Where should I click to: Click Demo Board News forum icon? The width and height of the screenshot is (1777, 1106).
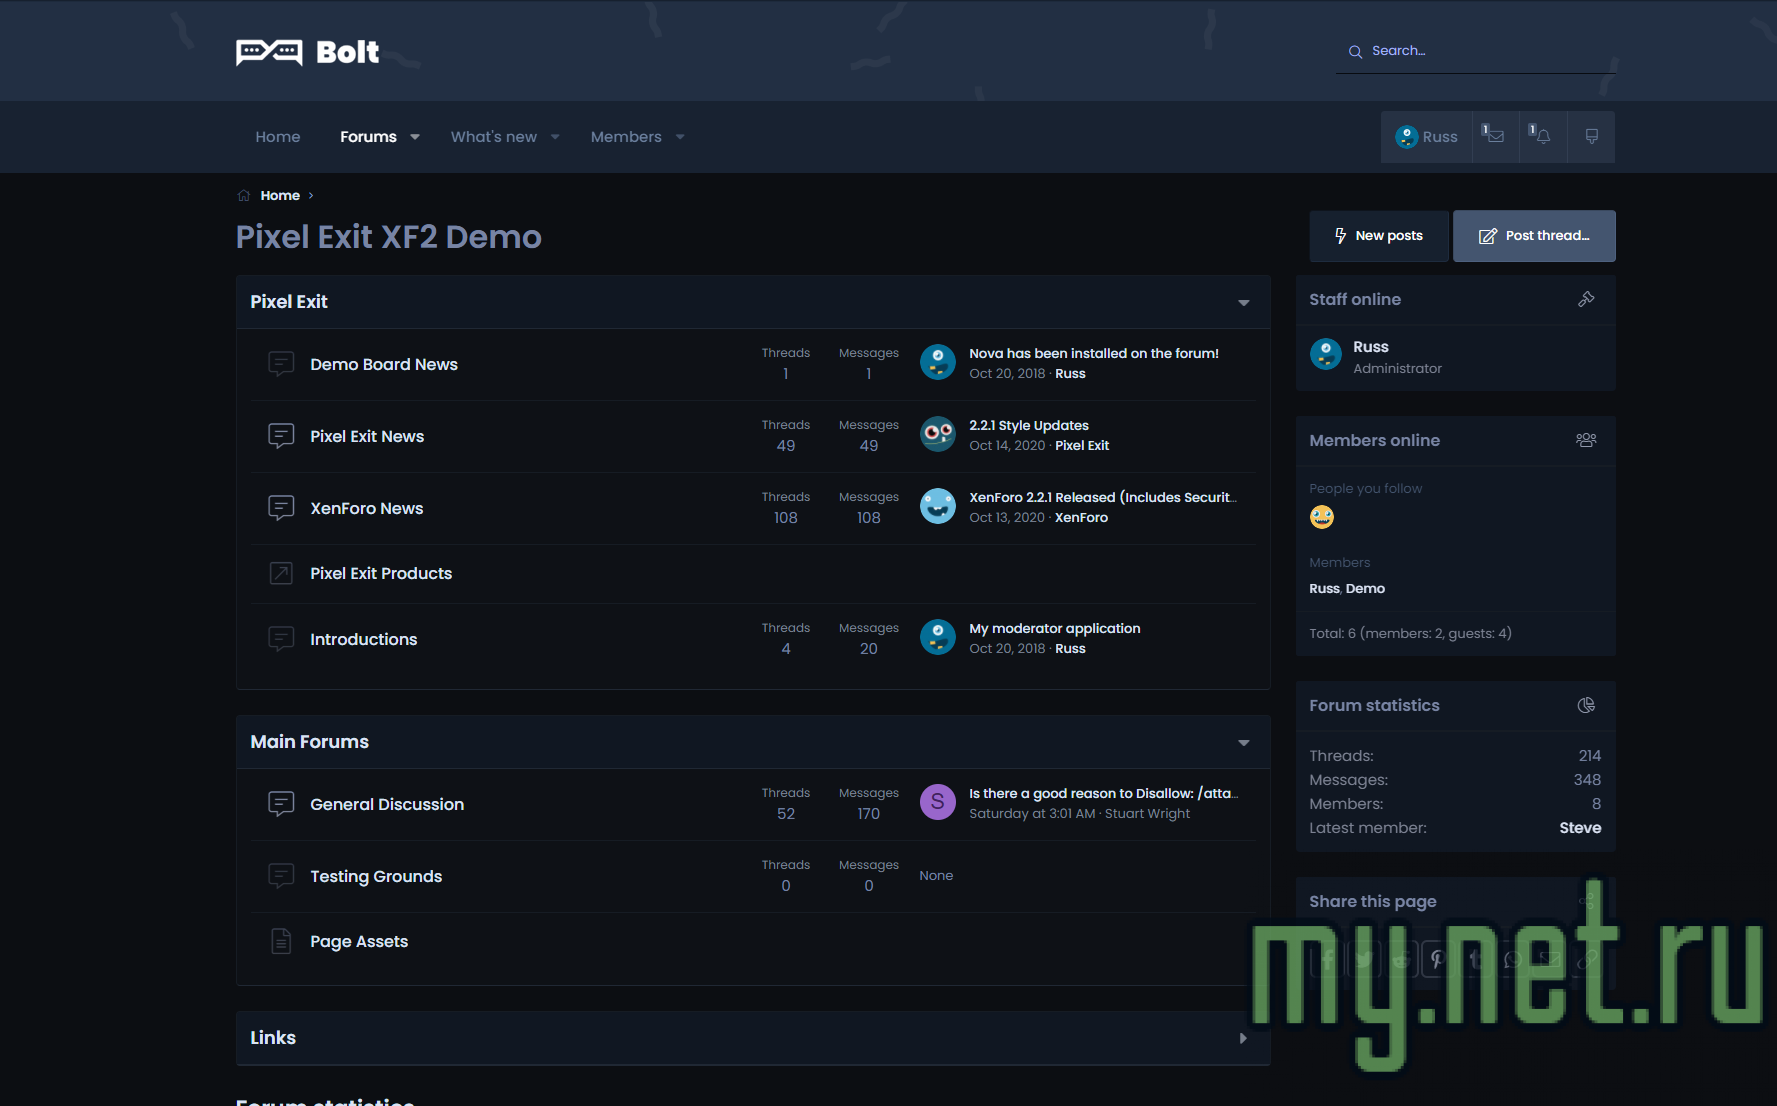coord(281,364)
